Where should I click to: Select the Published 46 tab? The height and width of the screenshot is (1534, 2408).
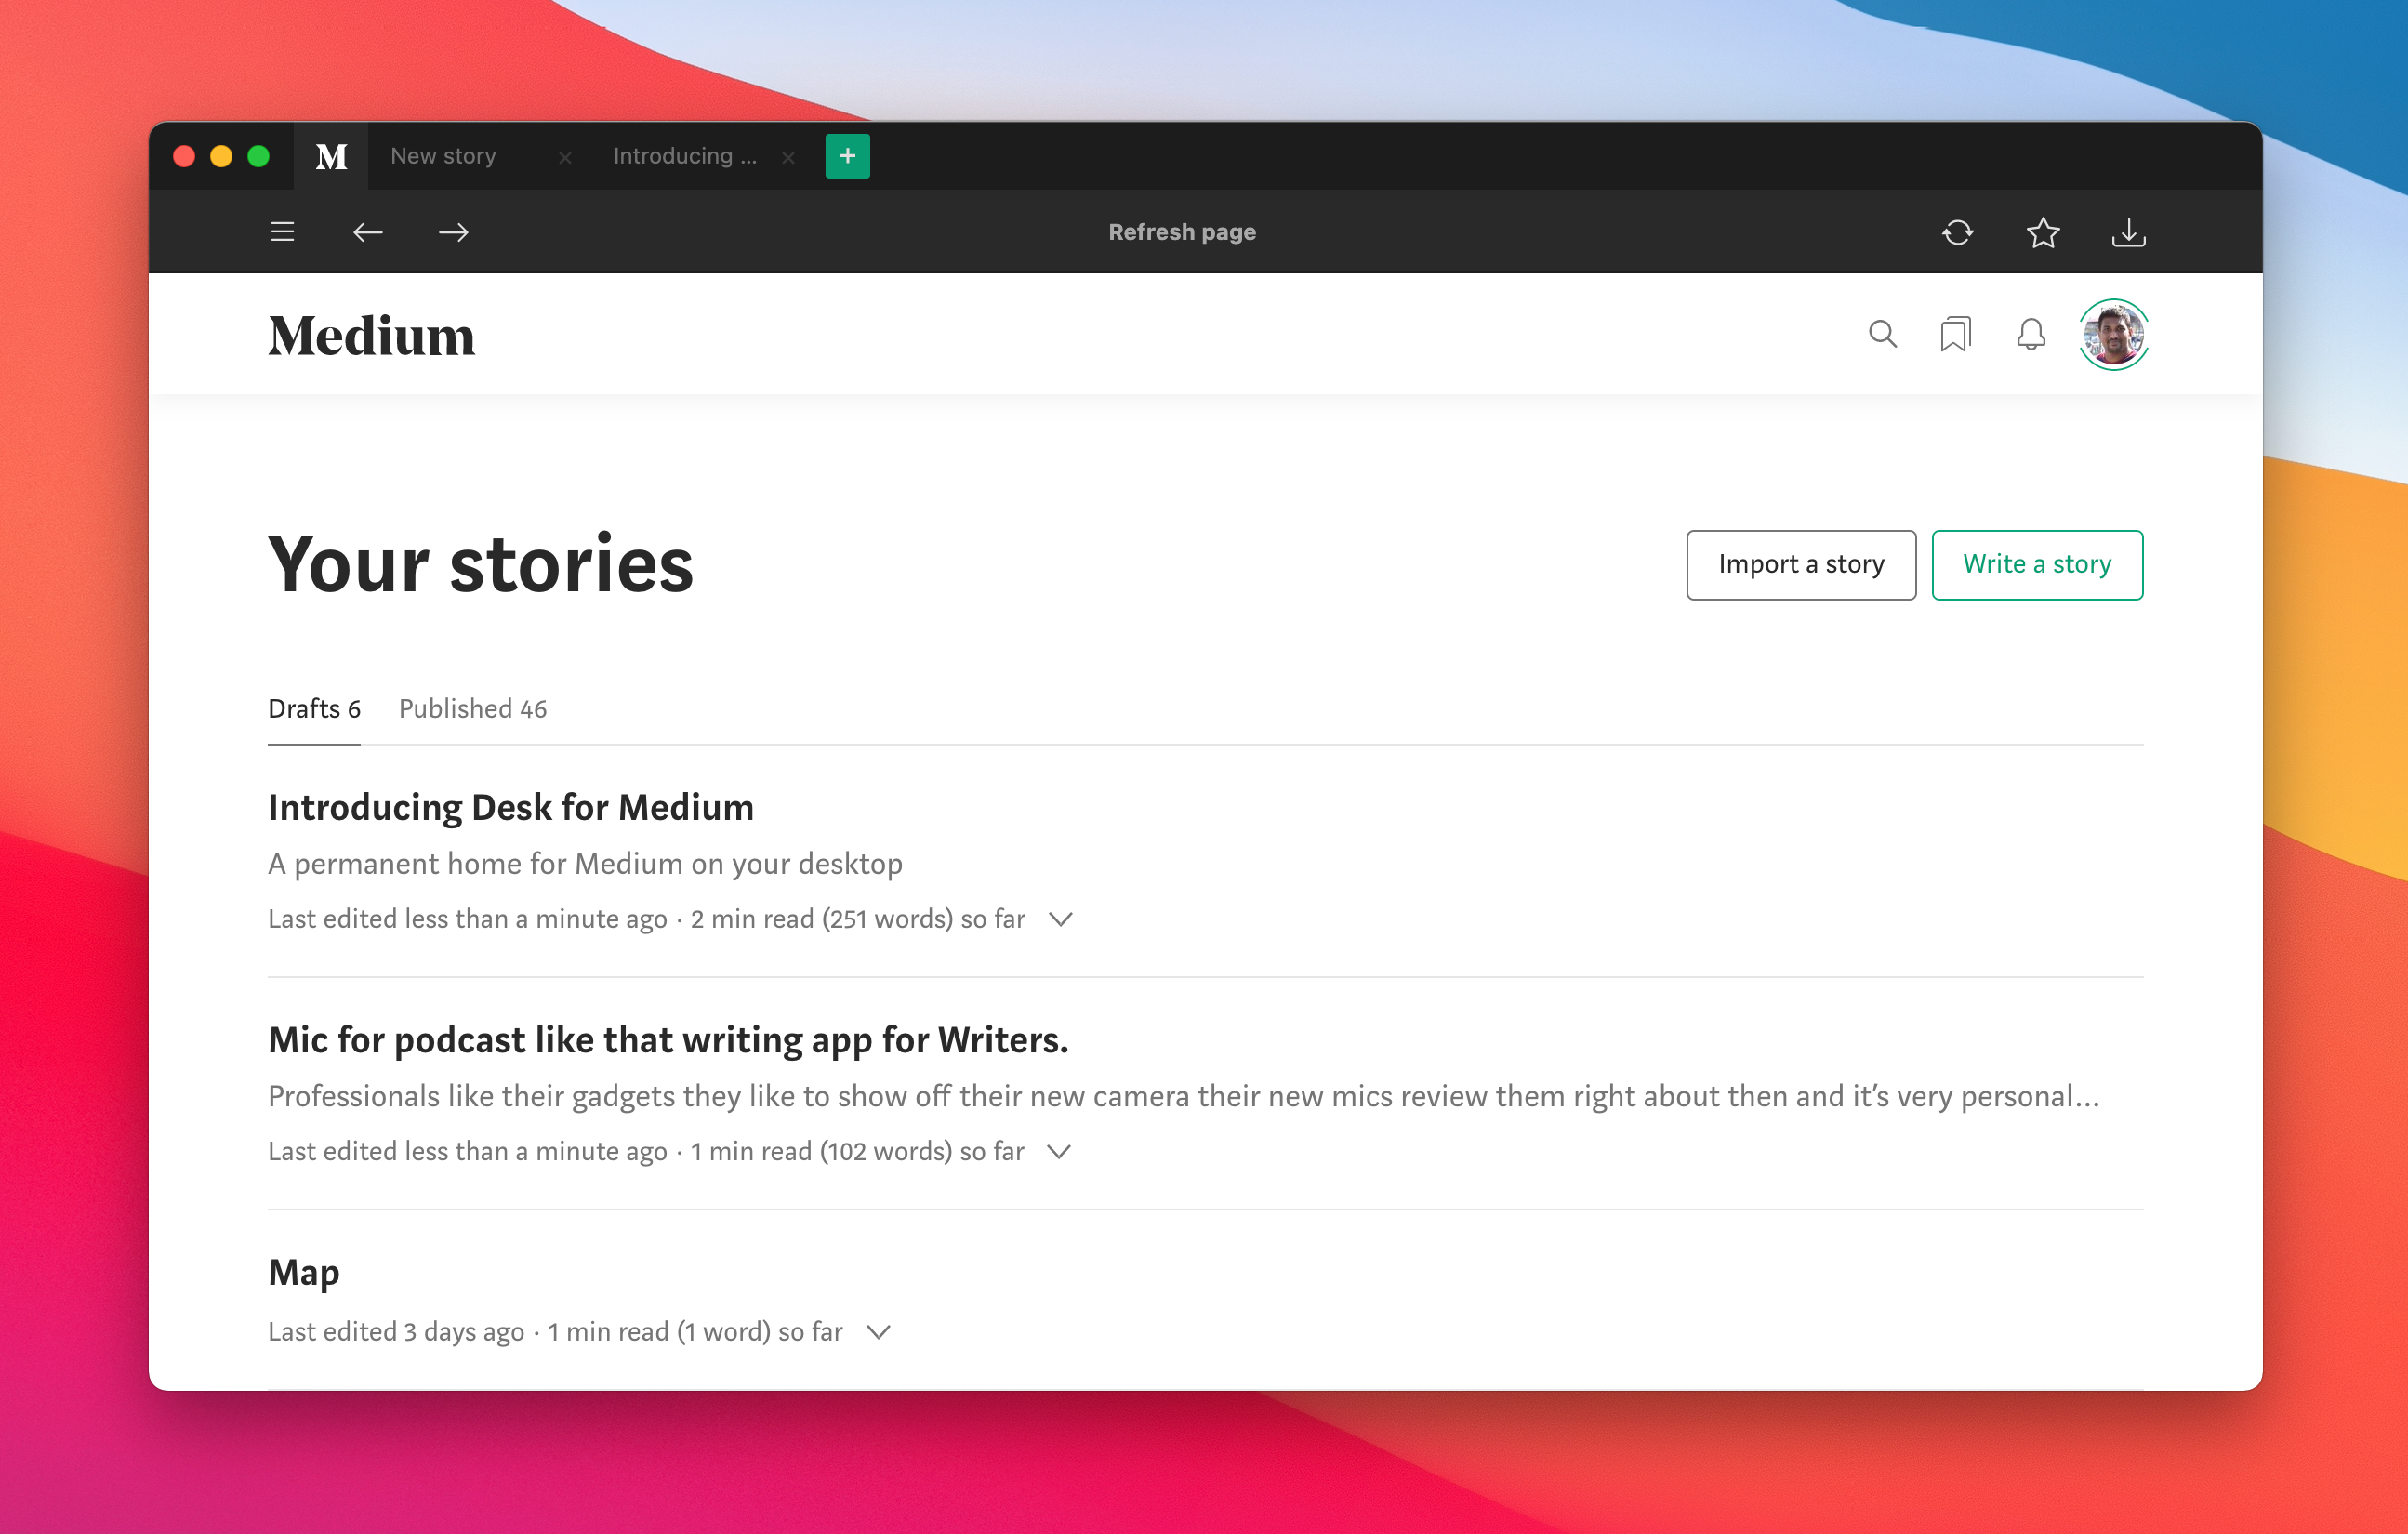(x=473, y=709)
